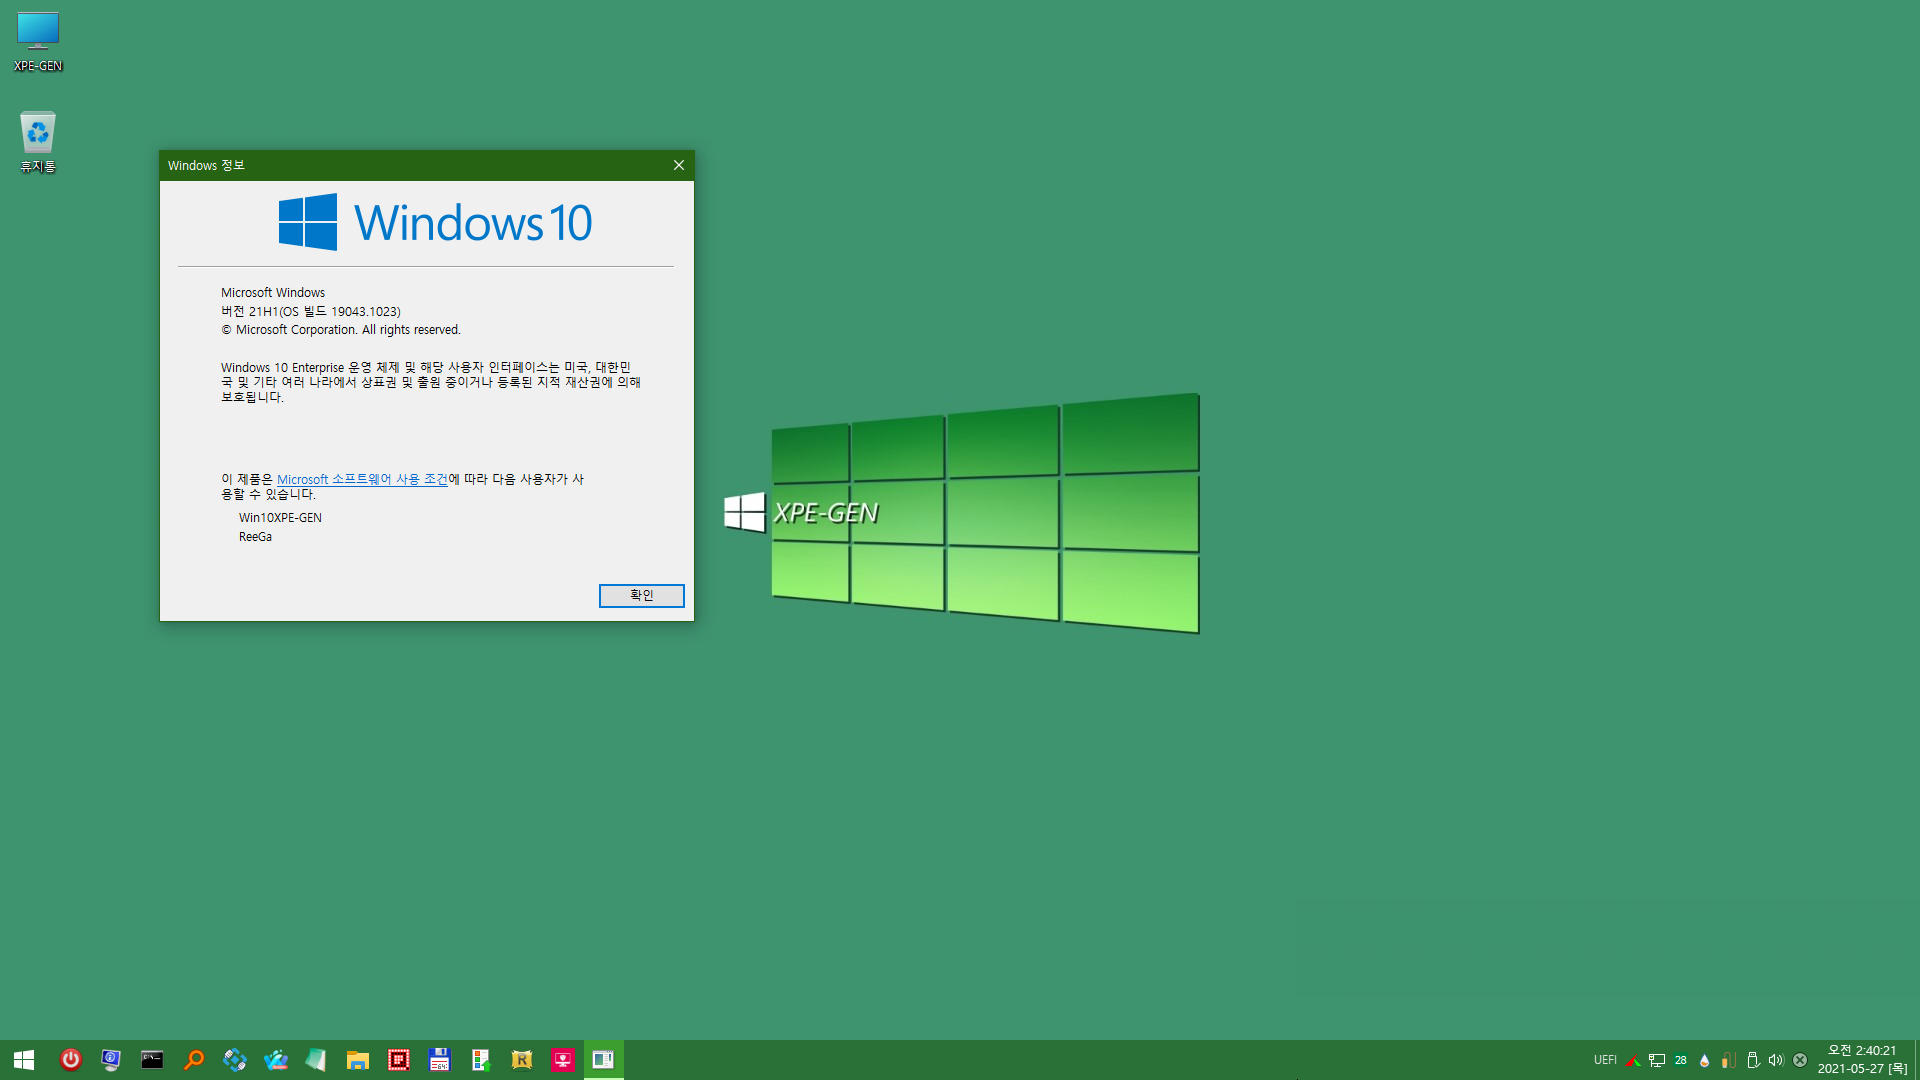This screenshot has height=1080, width=1920.
Task: Open the blue floppy disk 64 icon
Action: 440,1060
